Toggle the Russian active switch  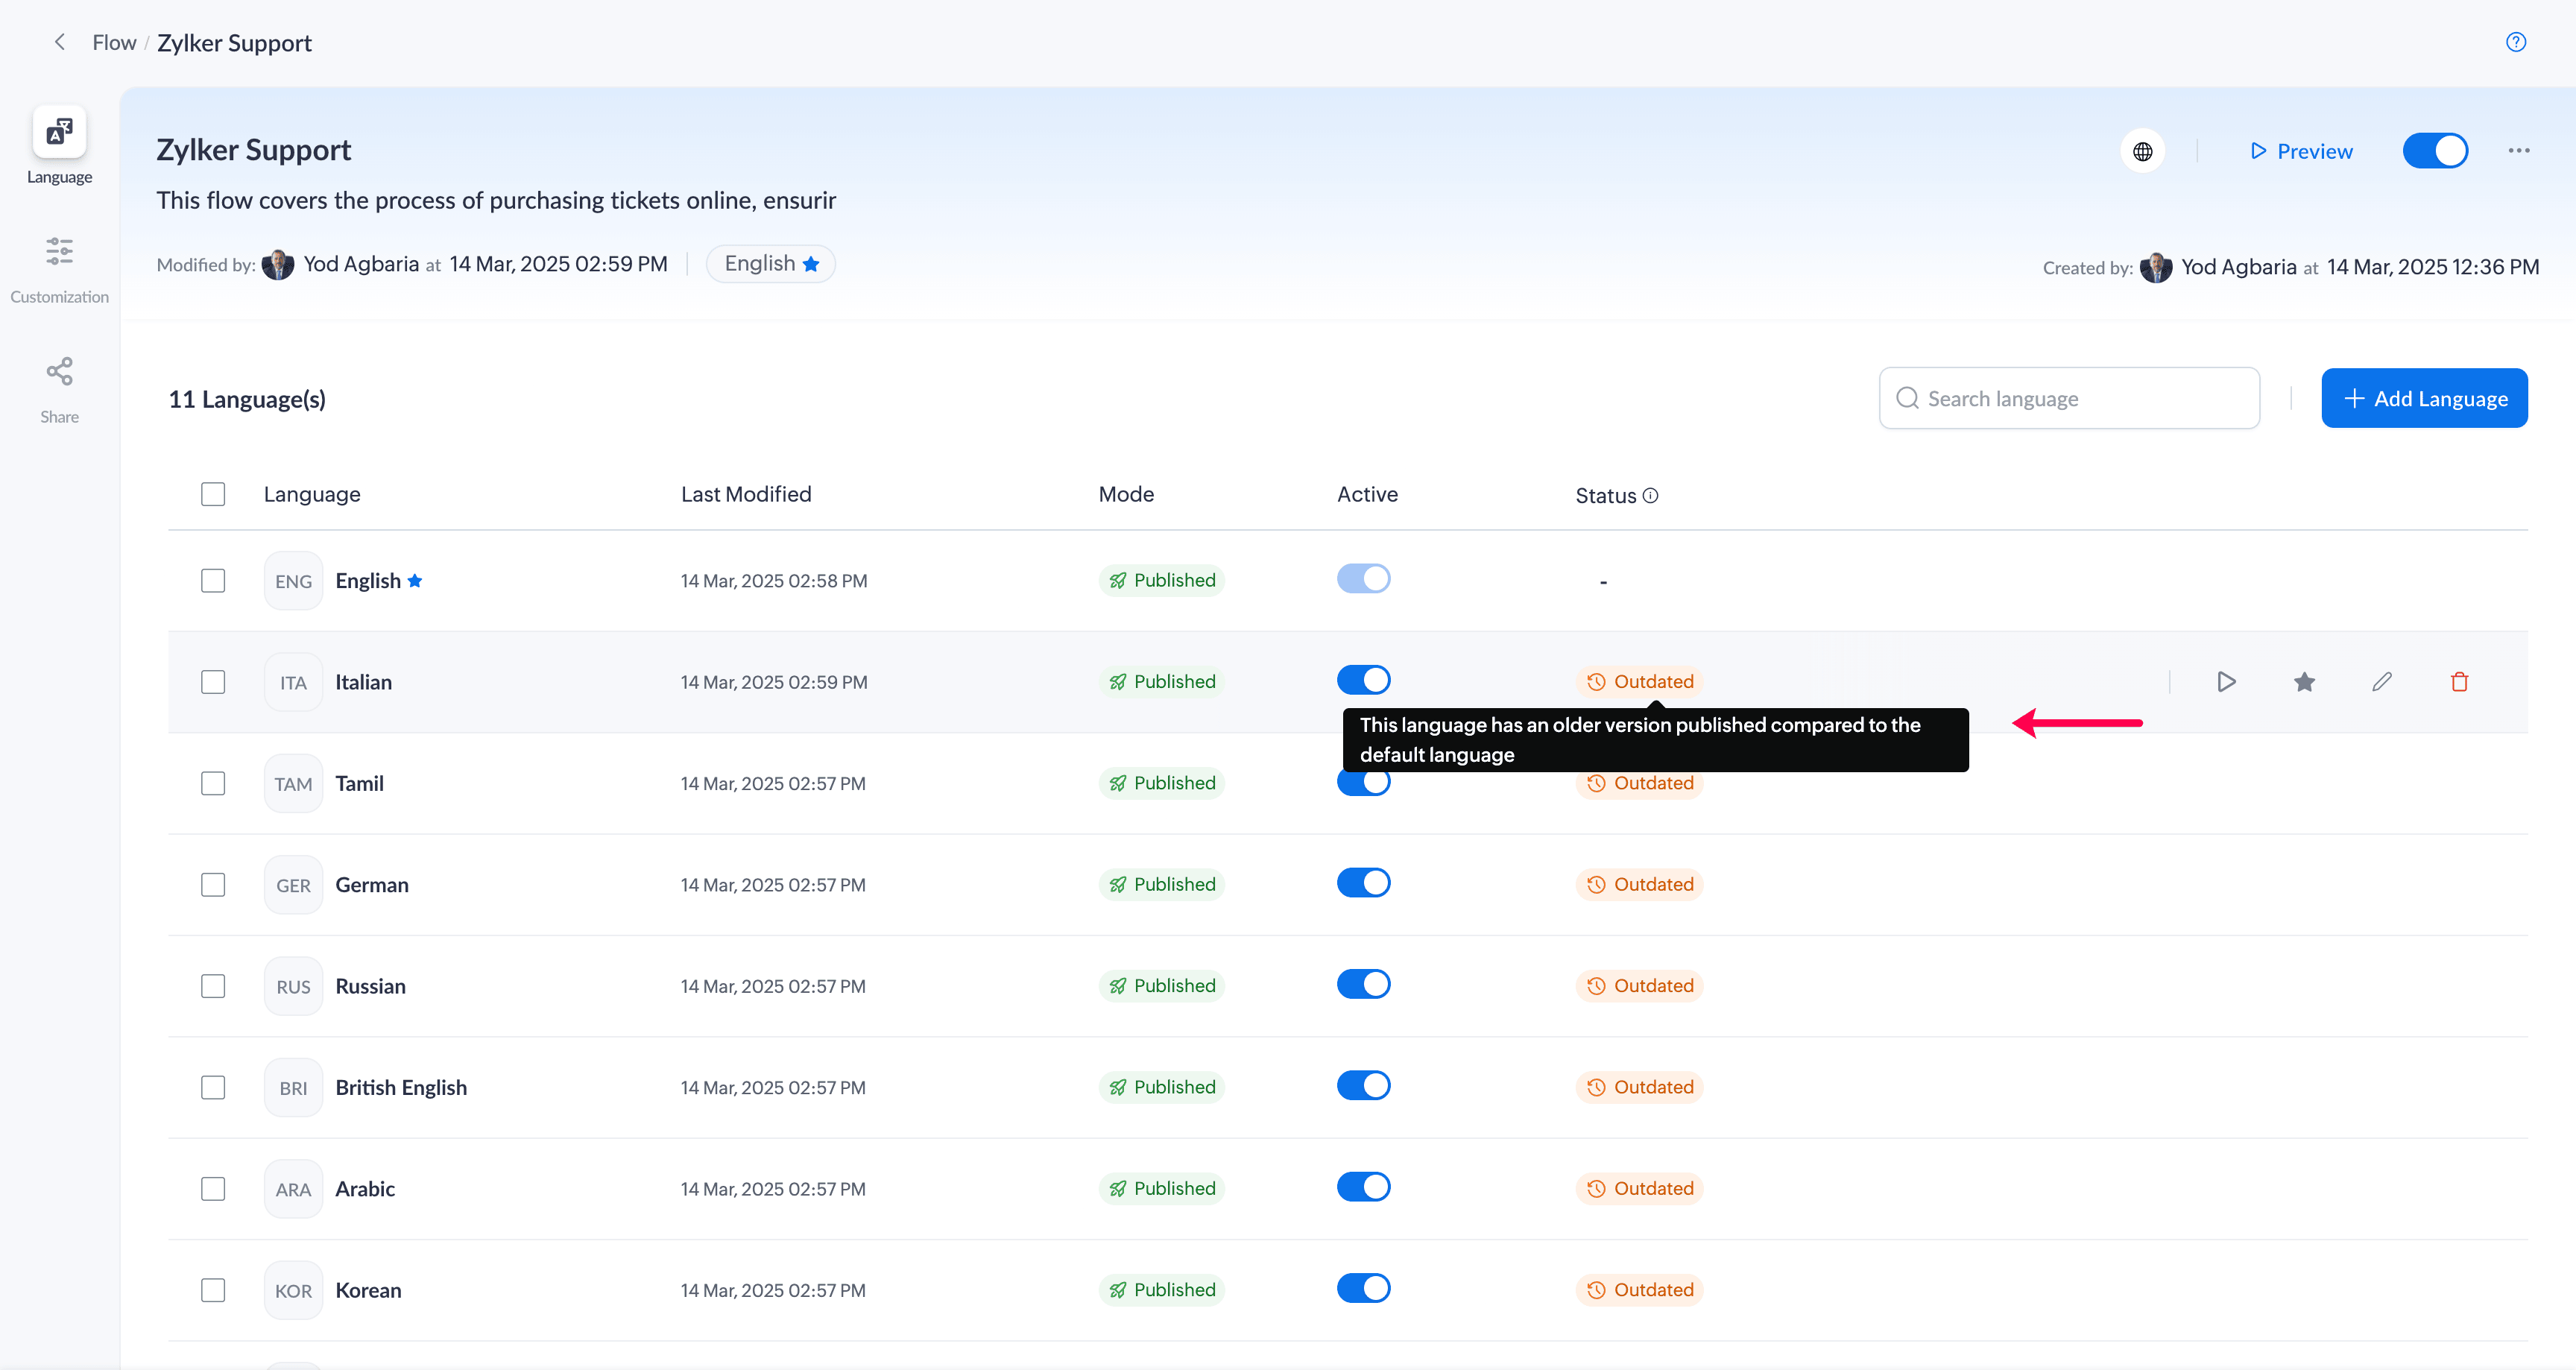pyautogui.click(x=1363, y=984)
